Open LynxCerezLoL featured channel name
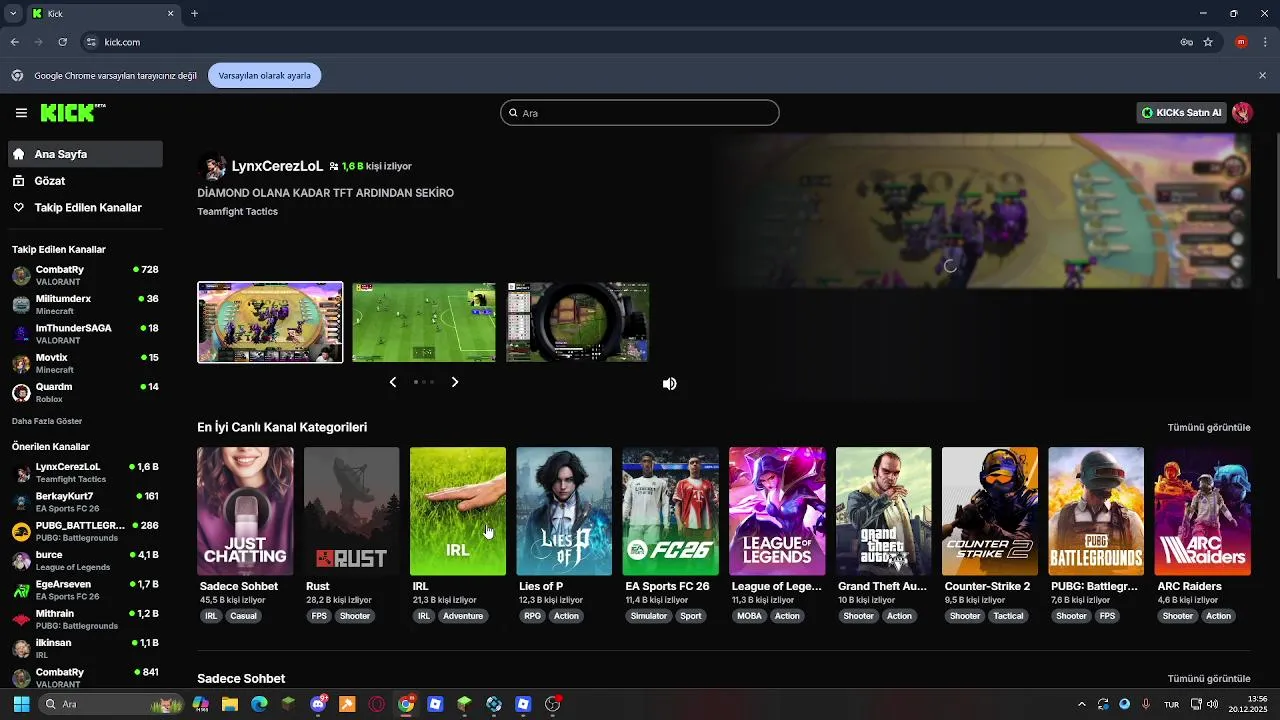This screenshot has width=1280, height=720. (278, 166)
